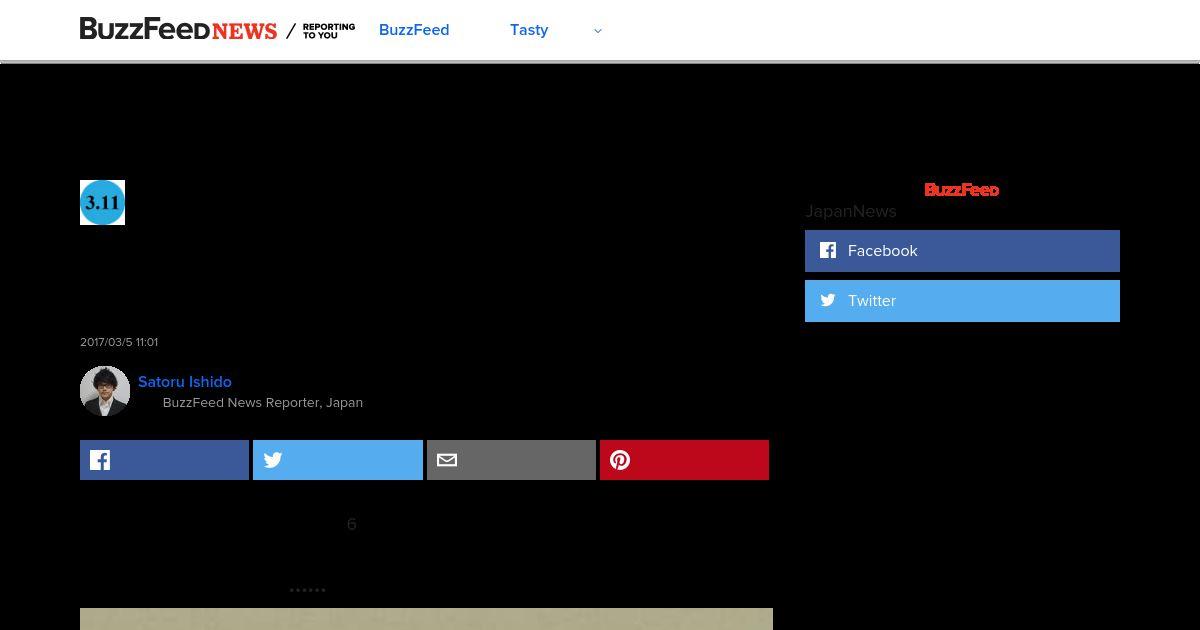Click the 2017/03/5 11:01 timestamp
1200x630 pixels.
[119, 342]
